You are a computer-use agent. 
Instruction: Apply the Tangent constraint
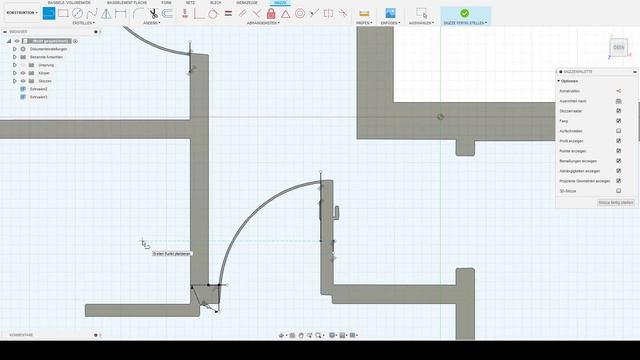pyautogui.click(x=213, y=13)
